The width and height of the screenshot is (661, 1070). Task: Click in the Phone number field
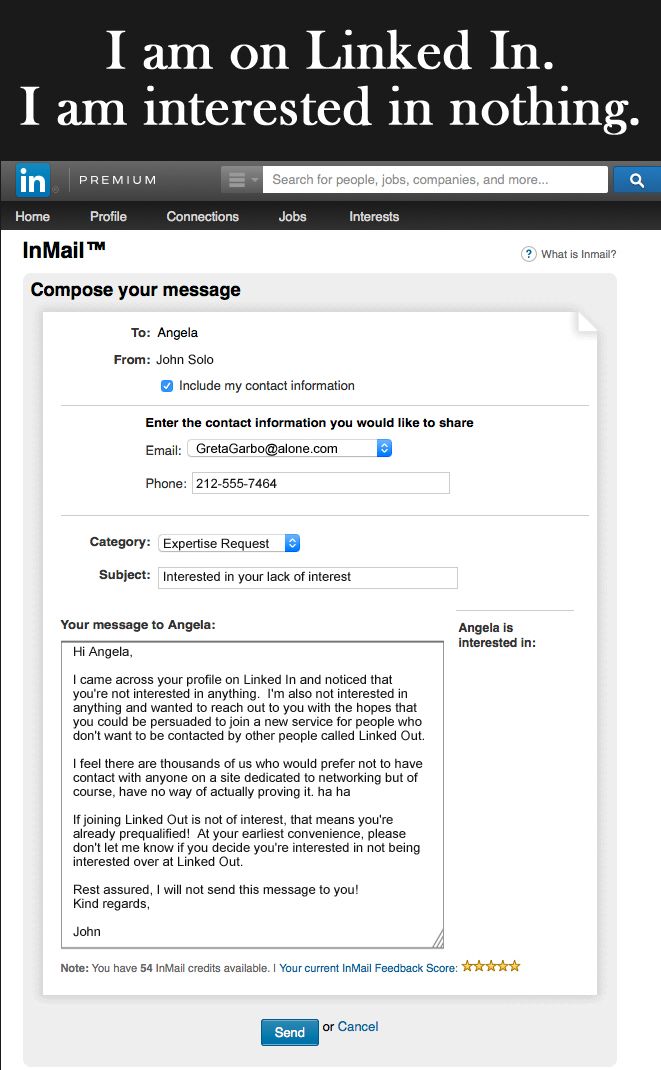tap(321, 483)
